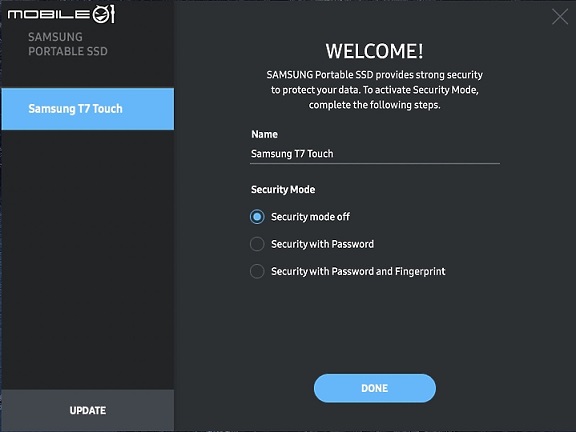Click the underline beneath the Name text field
This screenshot has height=432, width=576.
click(x=375, y=163)
